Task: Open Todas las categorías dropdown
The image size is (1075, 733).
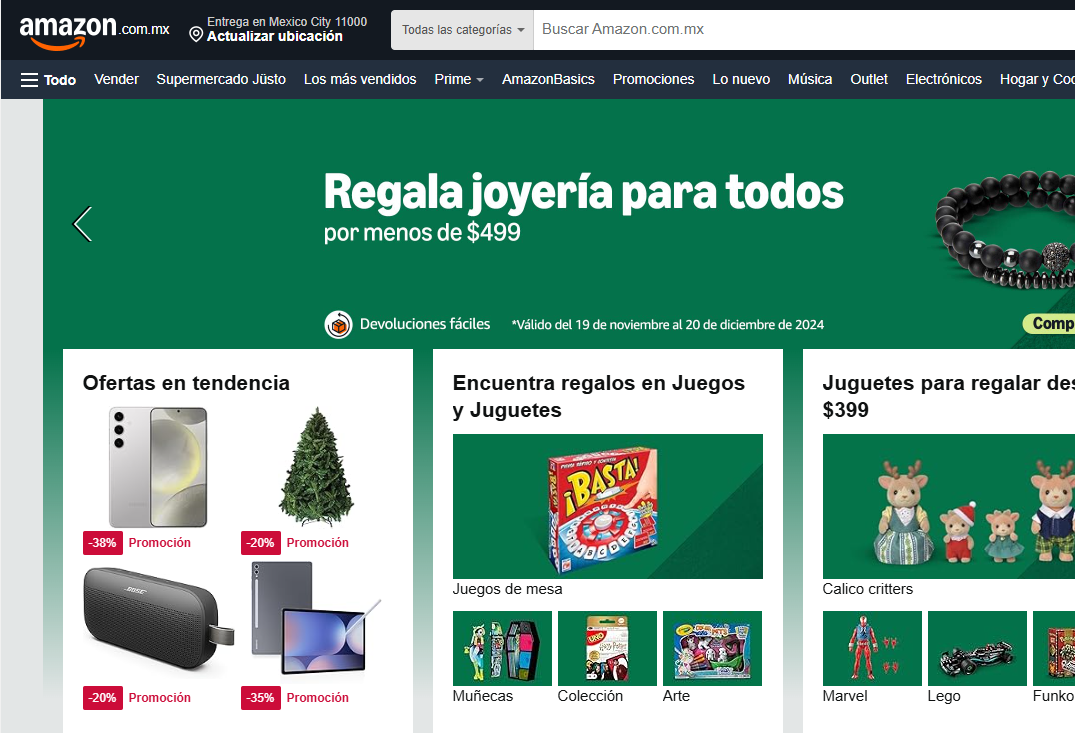Action: [x=462, y=29]
